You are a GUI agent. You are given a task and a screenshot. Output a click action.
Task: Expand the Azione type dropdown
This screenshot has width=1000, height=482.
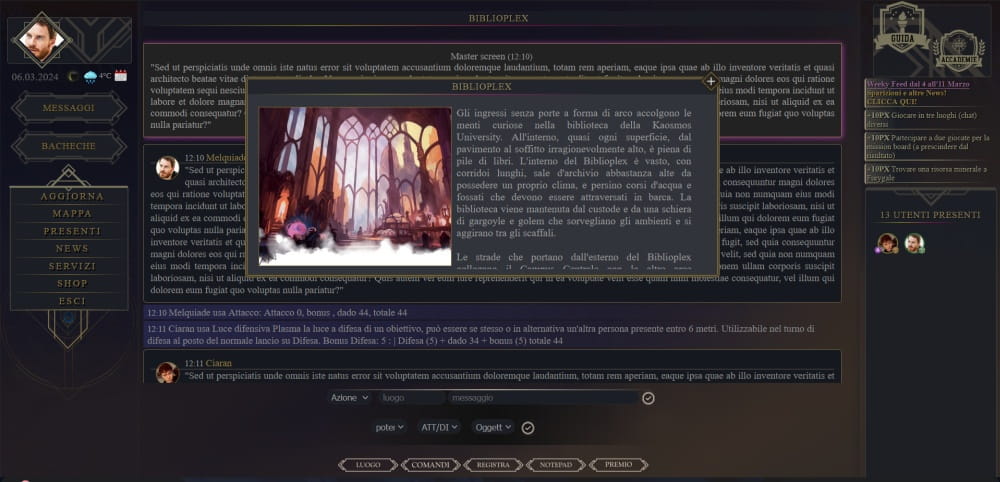coord(349,398)
